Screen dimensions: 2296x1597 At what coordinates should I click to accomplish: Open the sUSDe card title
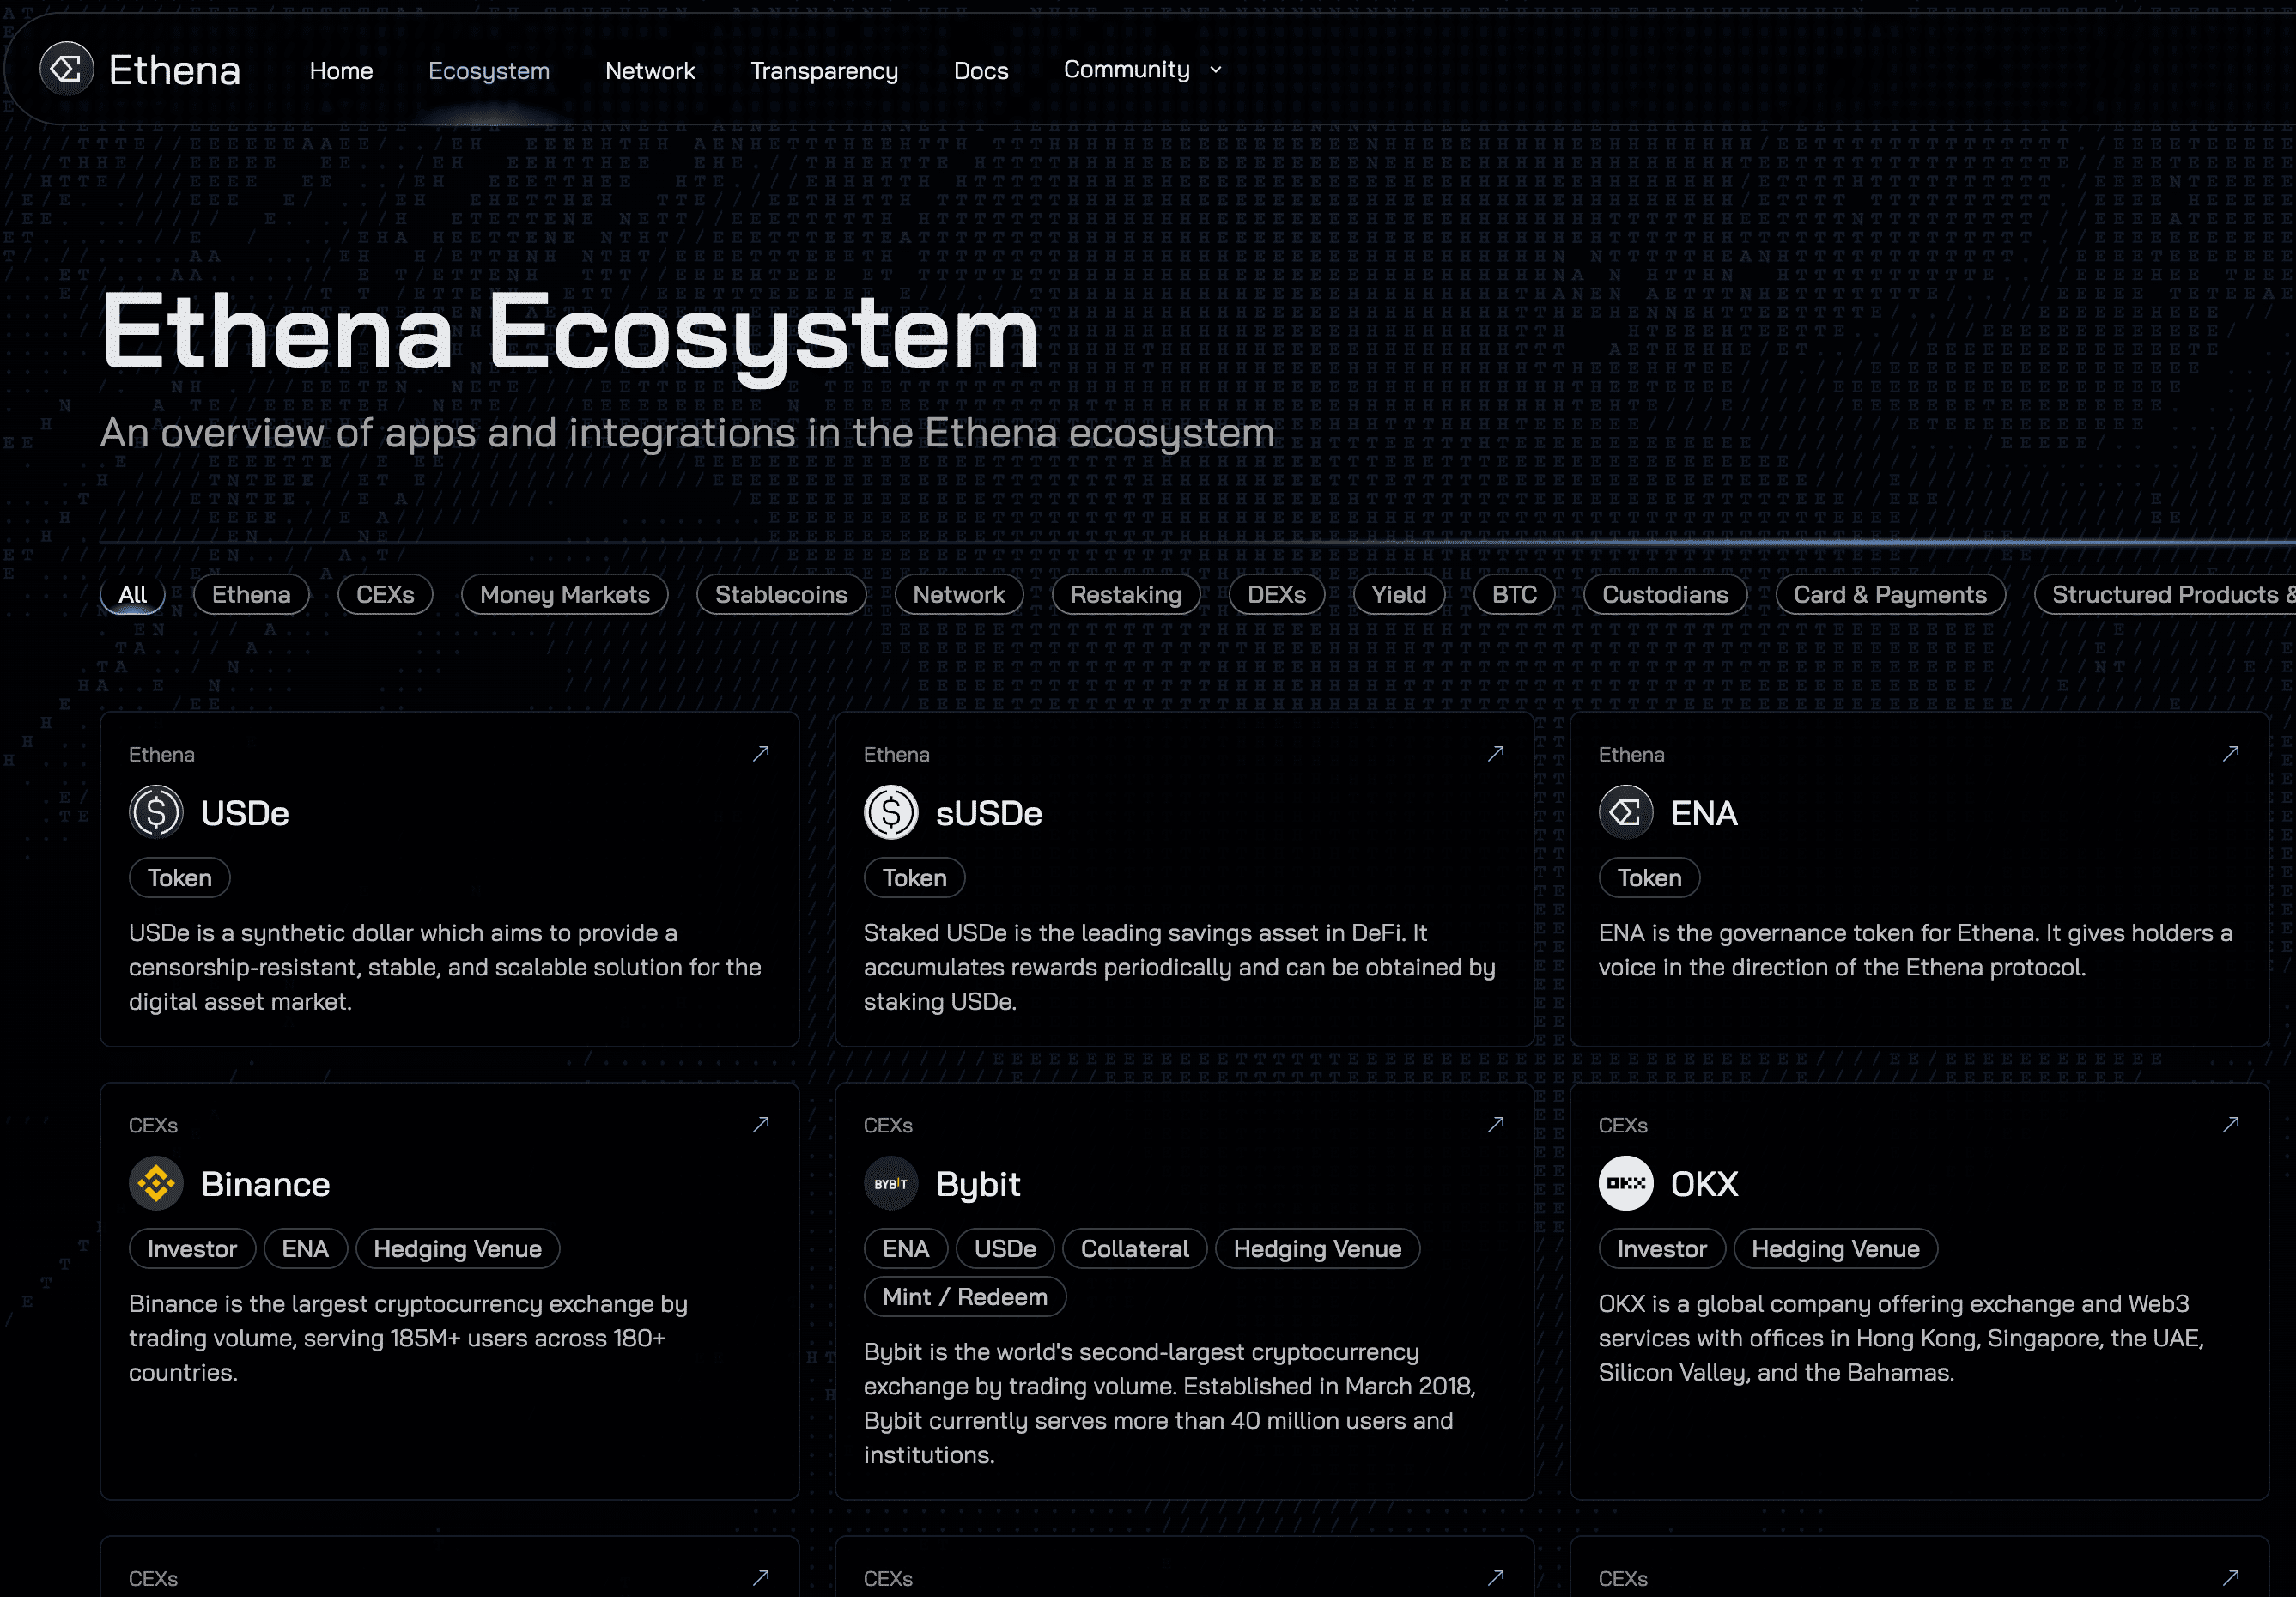click(989, 813)
